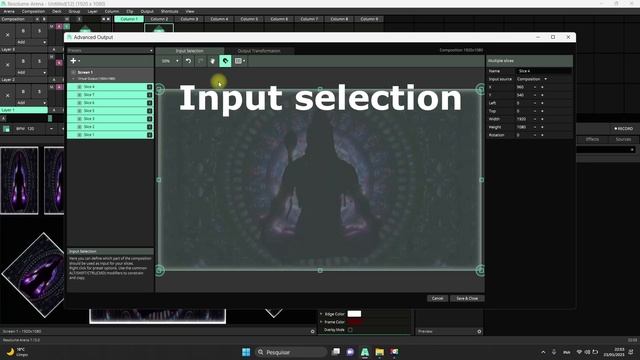640x360 pixels.
Task: Click the gear icon in the Preview panel
Action: tap(479, 331)
